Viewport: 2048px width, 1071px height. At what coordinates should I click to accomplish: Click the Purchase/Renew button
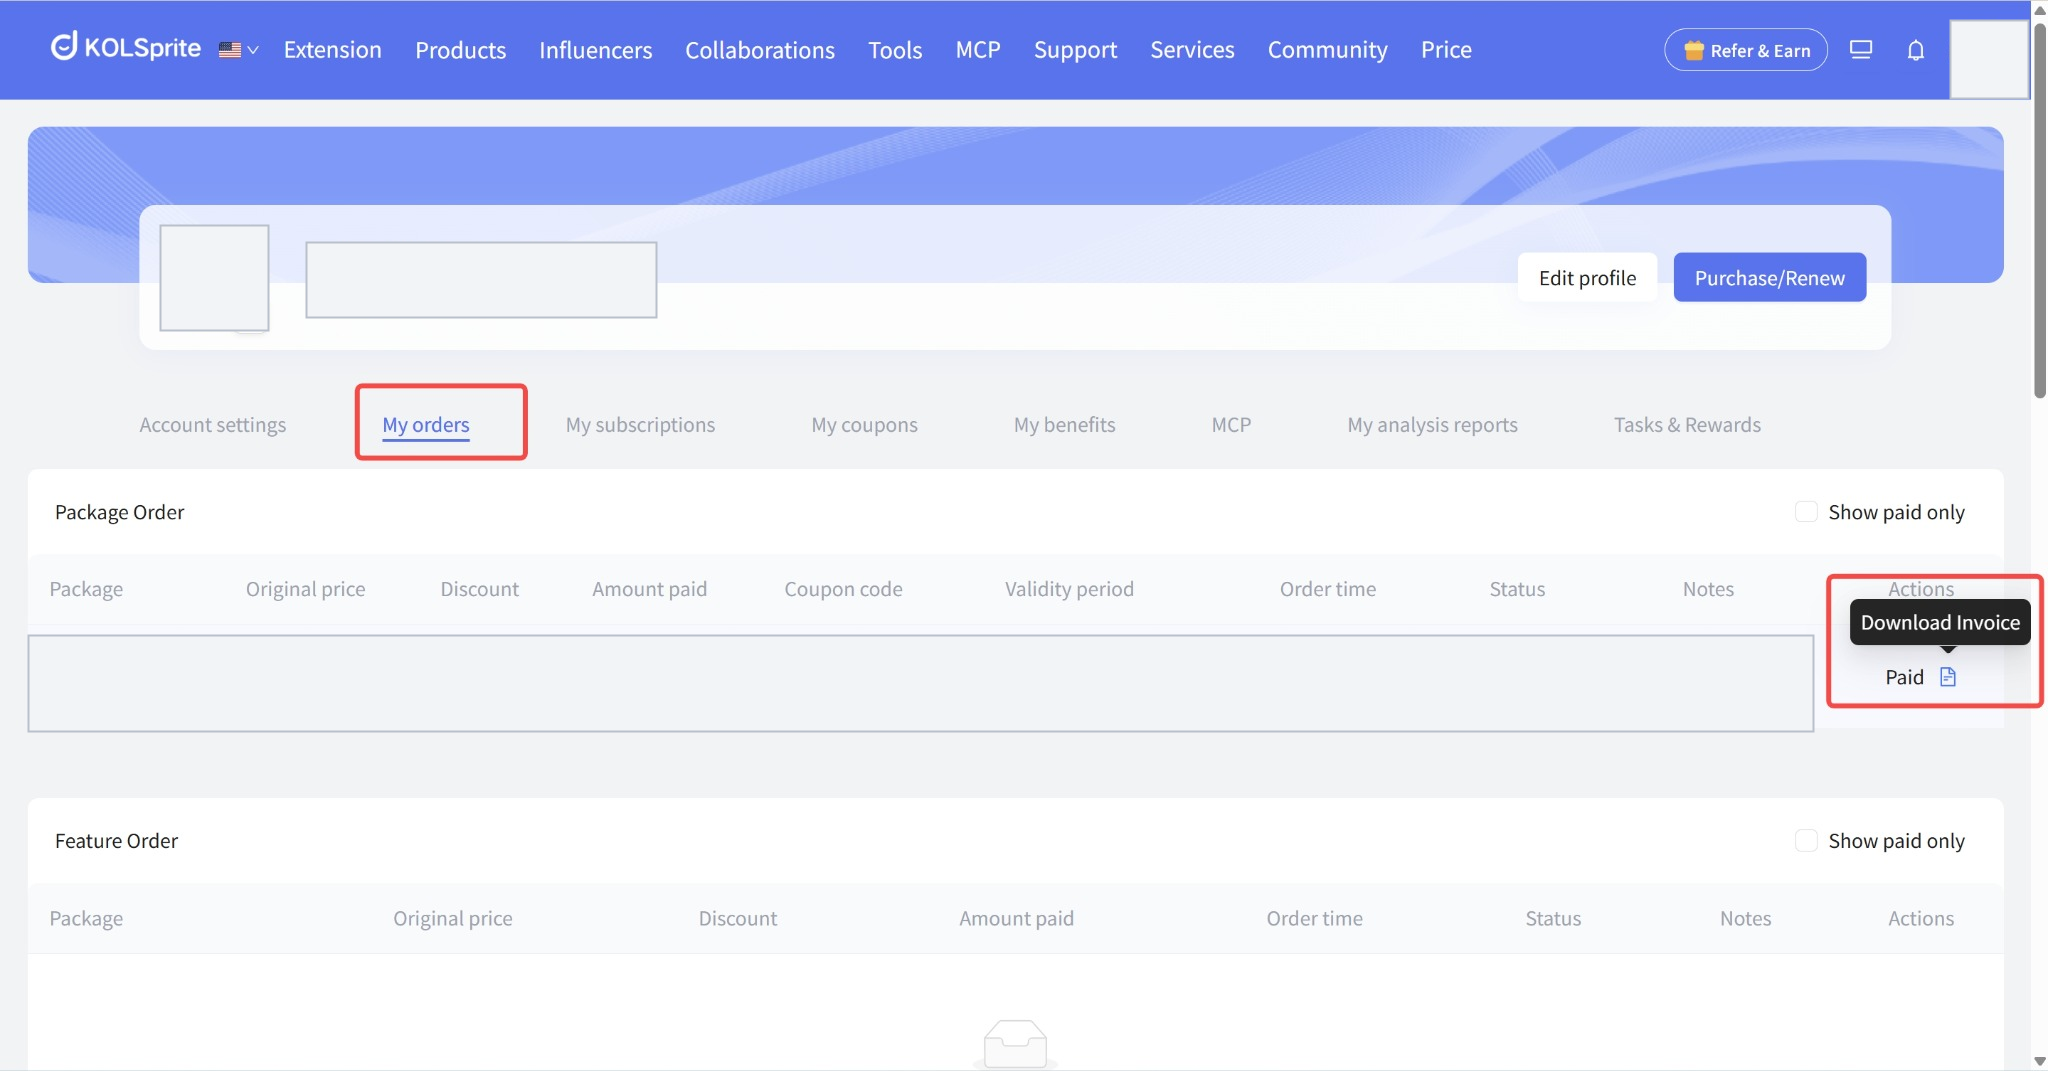point(1769,278)
